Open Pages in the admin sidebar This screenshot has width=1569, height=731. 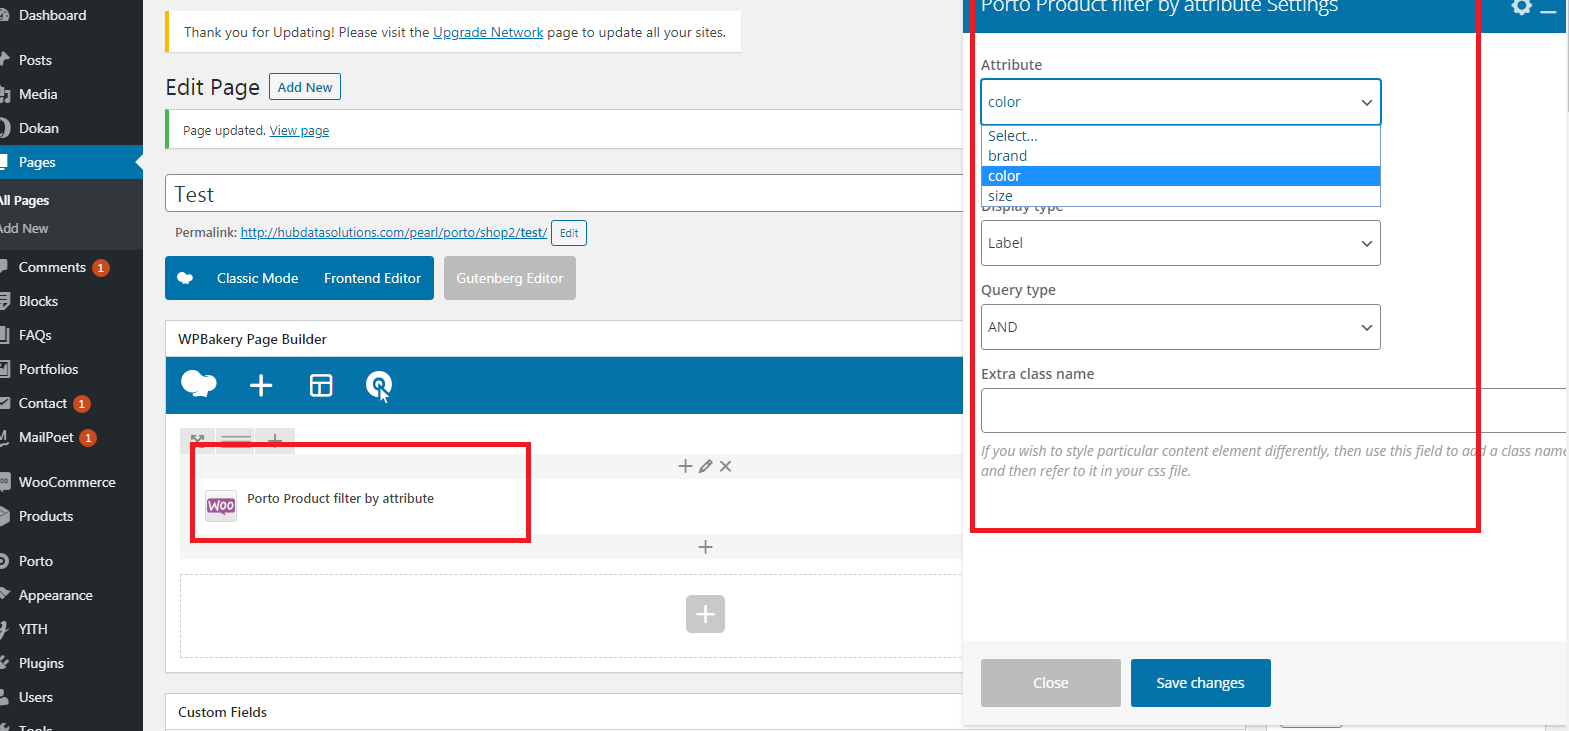[71, 162]
